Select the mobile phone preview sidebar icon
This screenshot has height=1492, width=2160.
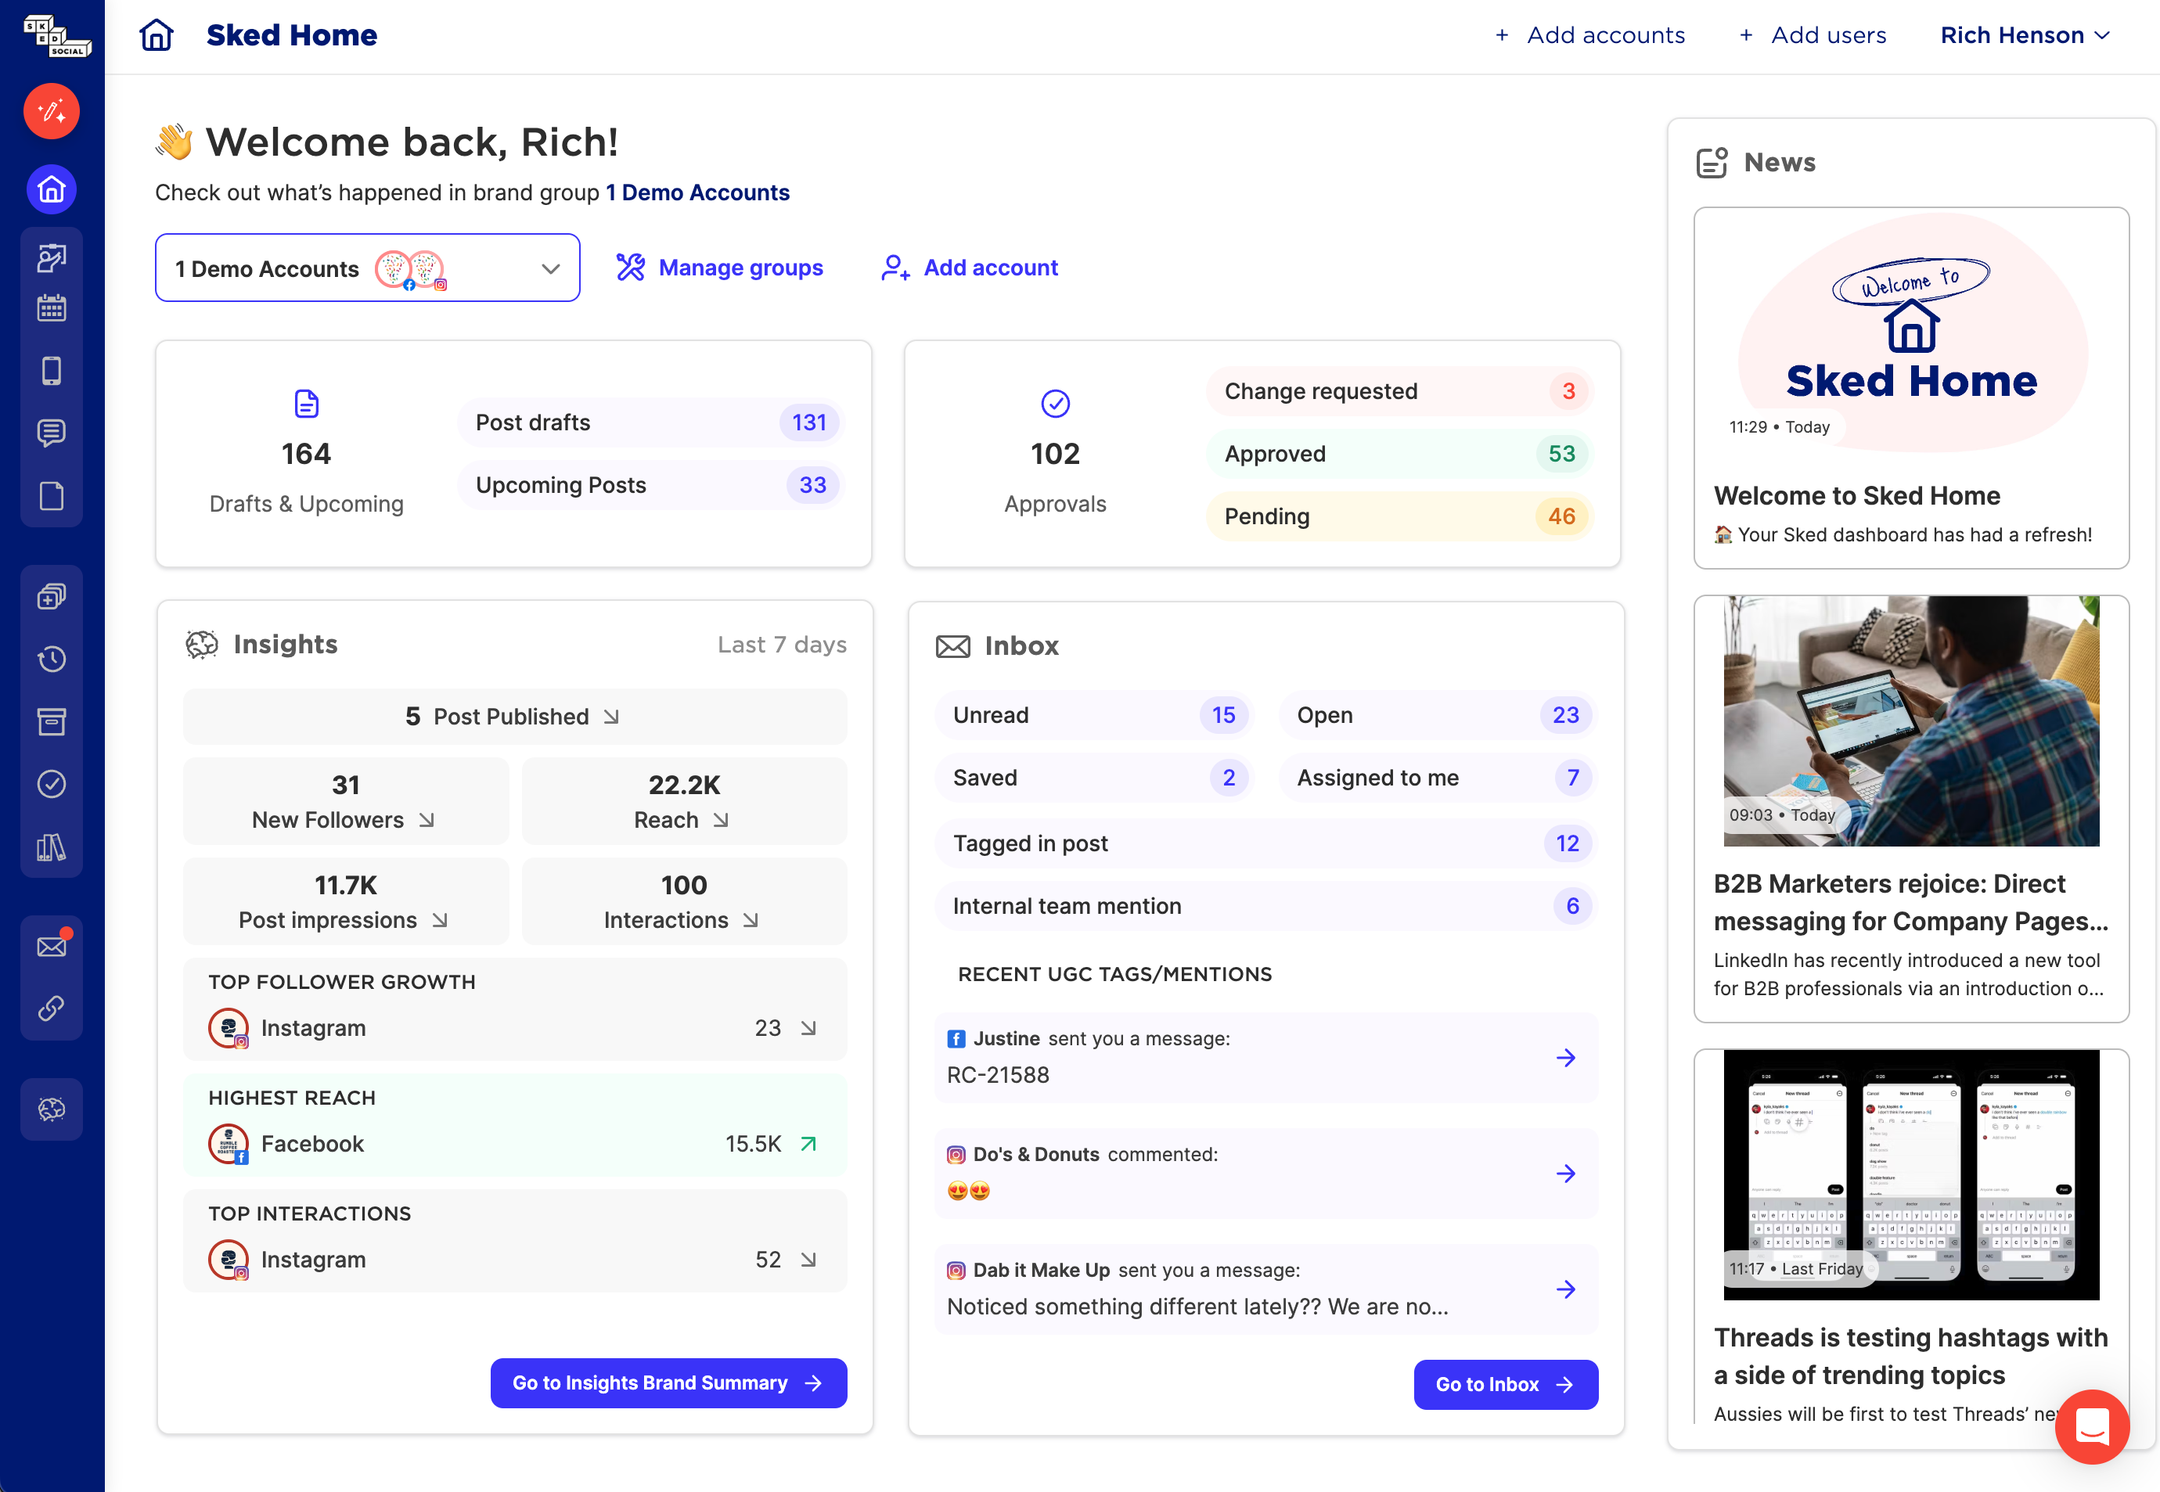click(x=52, y=371)
